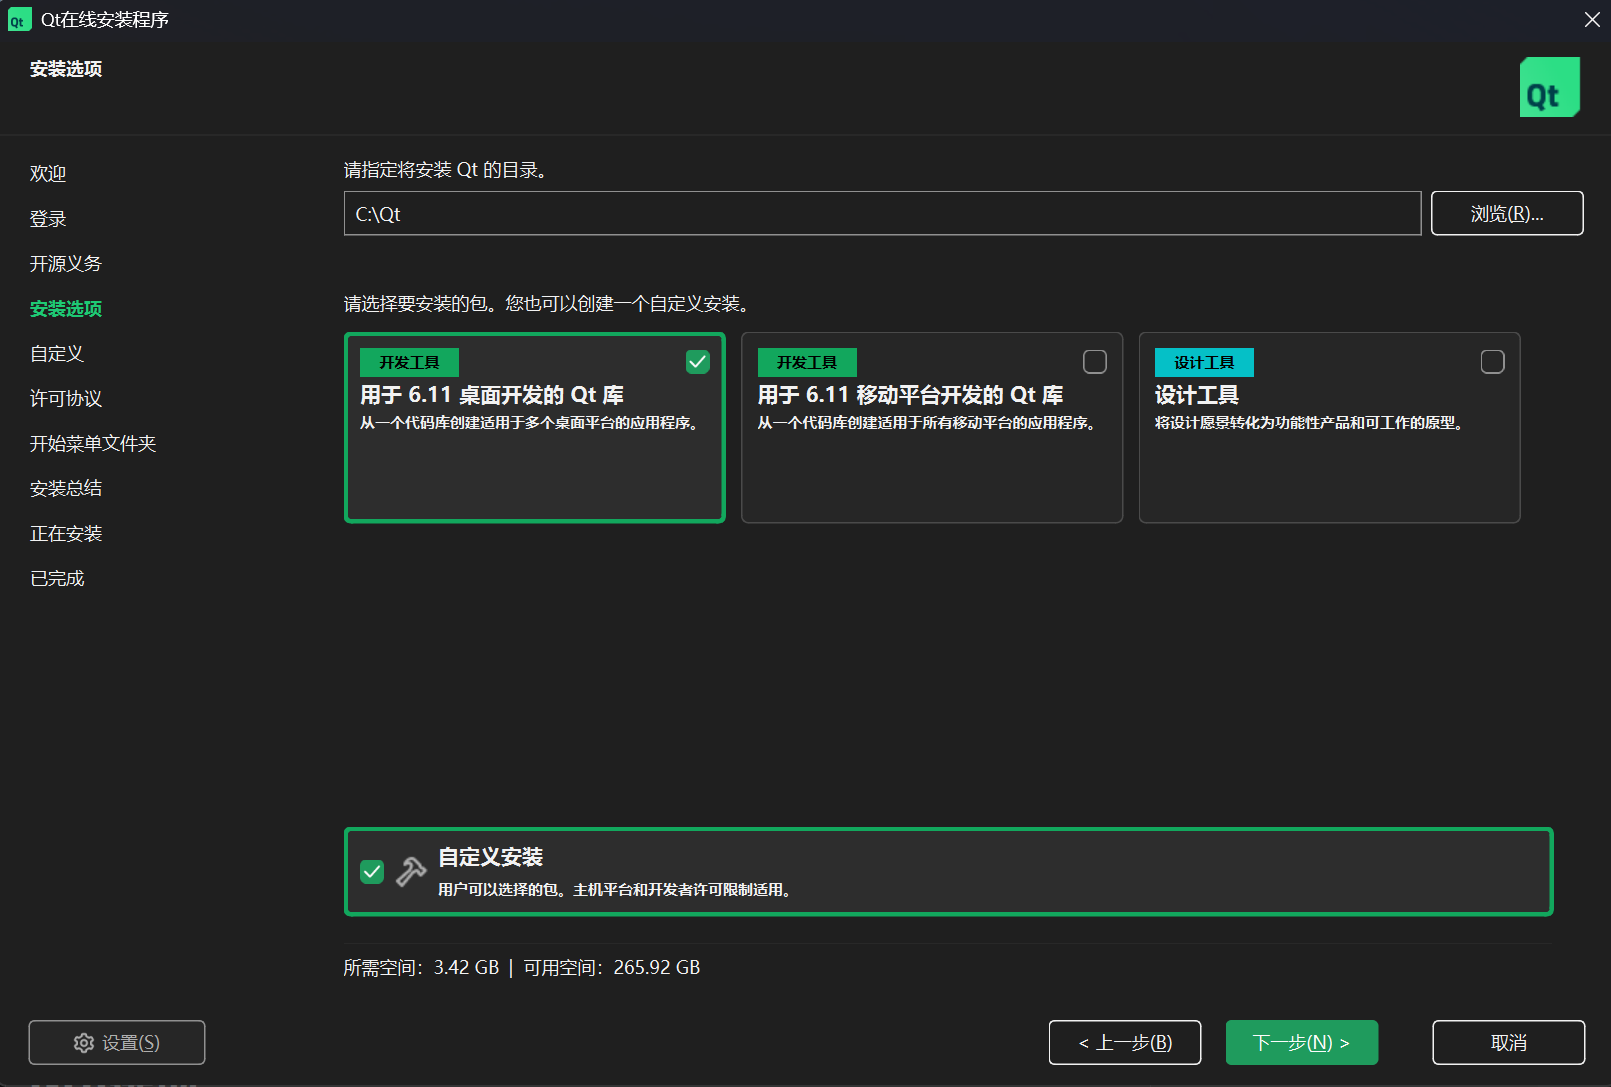The image size is (1611, 1087).
Task: Click the 用于 6.11 移动平台开发的 Qt 库 title
Action: (x=910, y=395)
